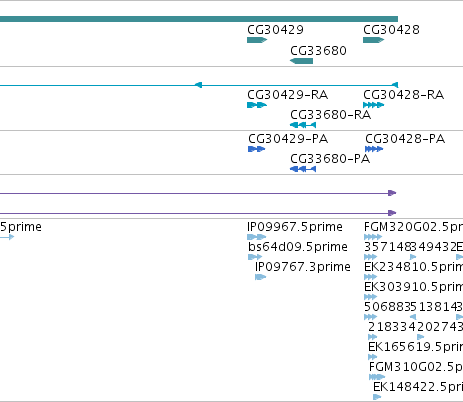Select CG33680-PA protein glyph
This screenshot has height=402, width=463.
(303, 169)
